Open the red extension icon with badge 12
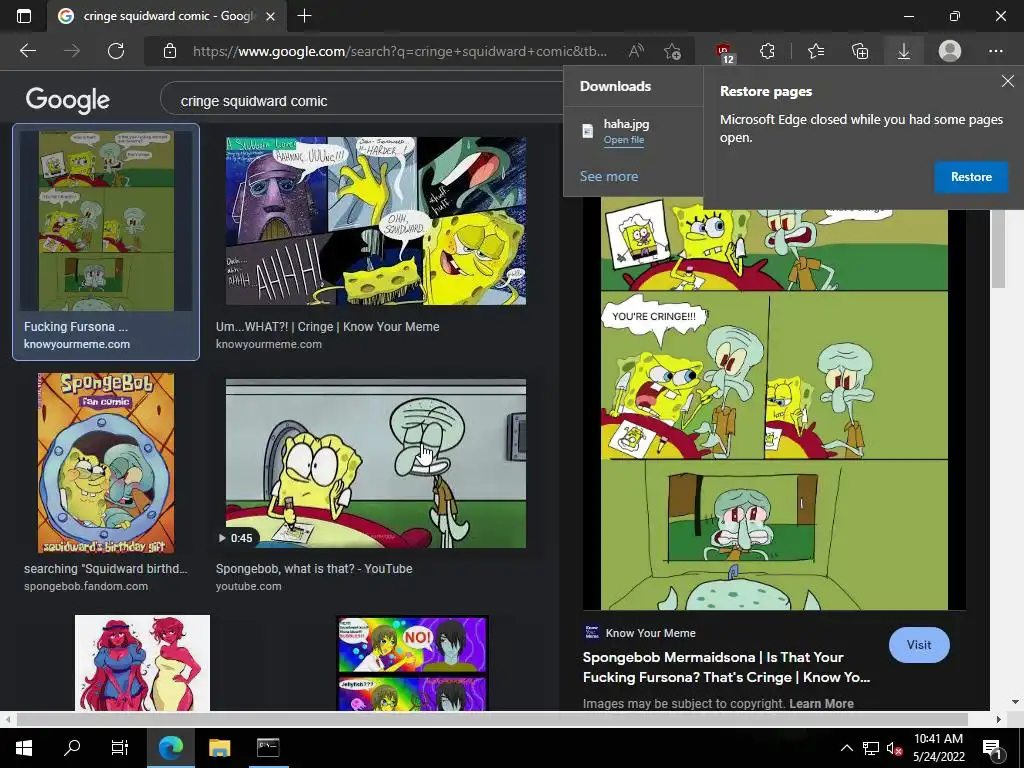The image size is (1024, 768). point(724,52)
